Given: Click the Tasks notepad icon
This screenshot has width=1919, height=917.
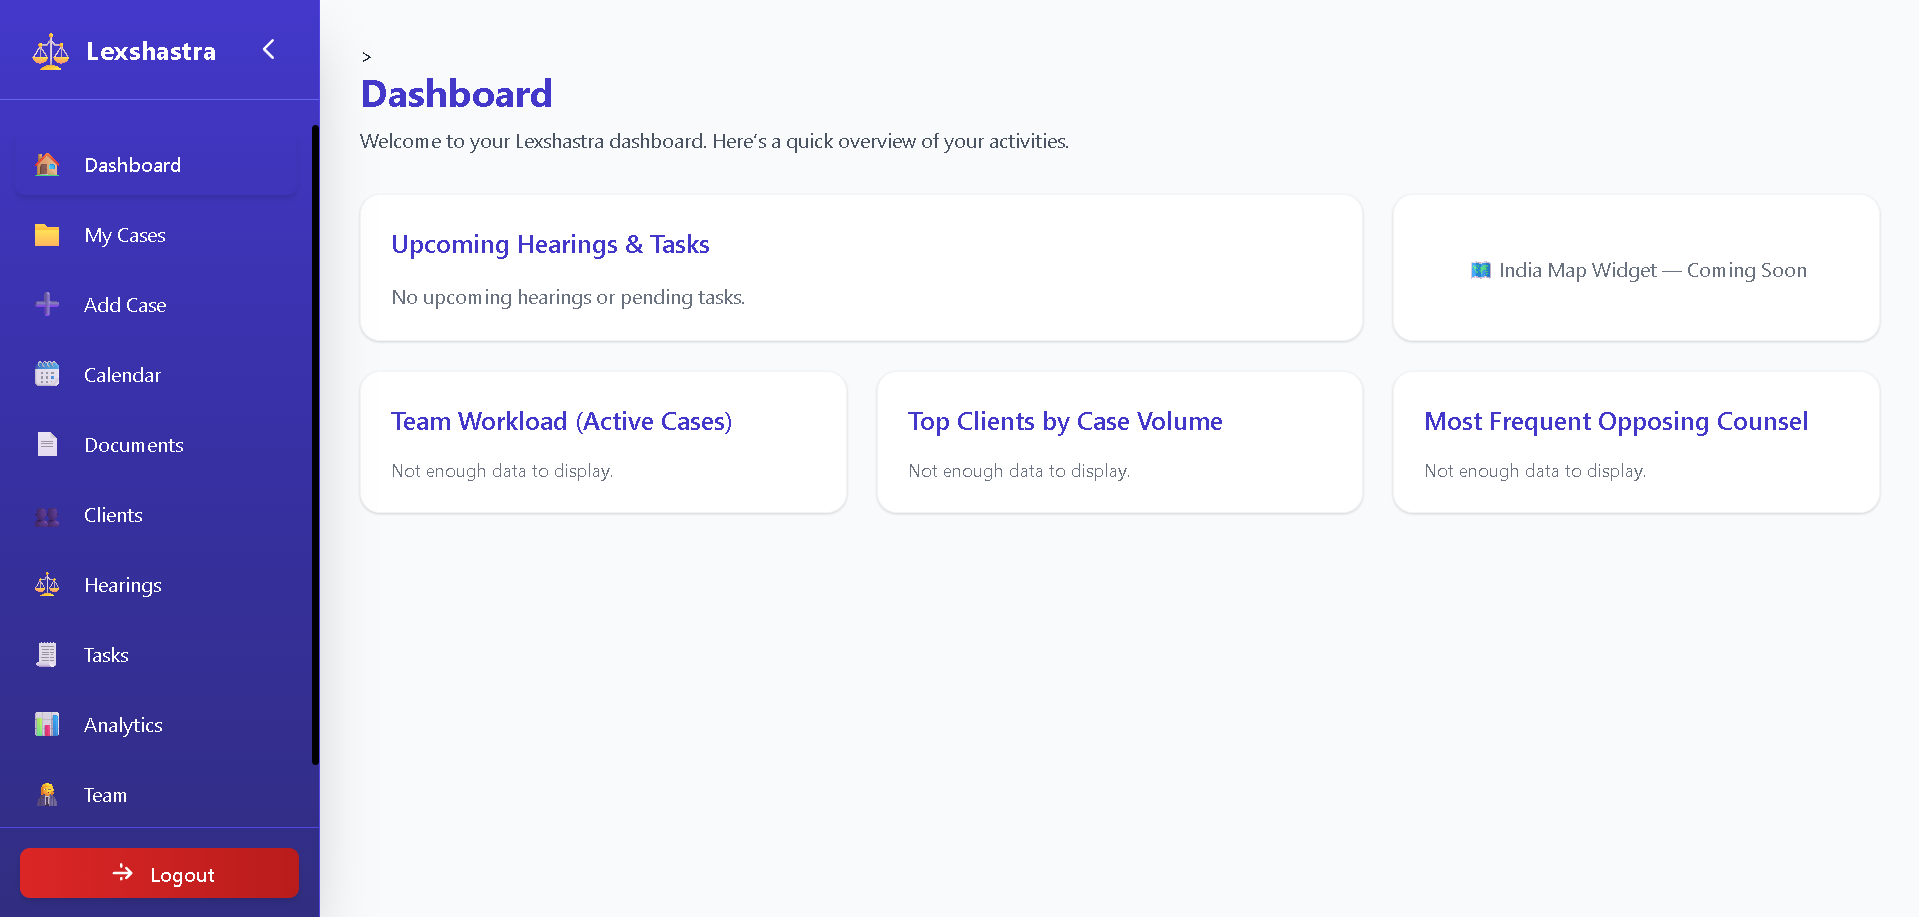Looking at the screenshot, I should point(47,655).
